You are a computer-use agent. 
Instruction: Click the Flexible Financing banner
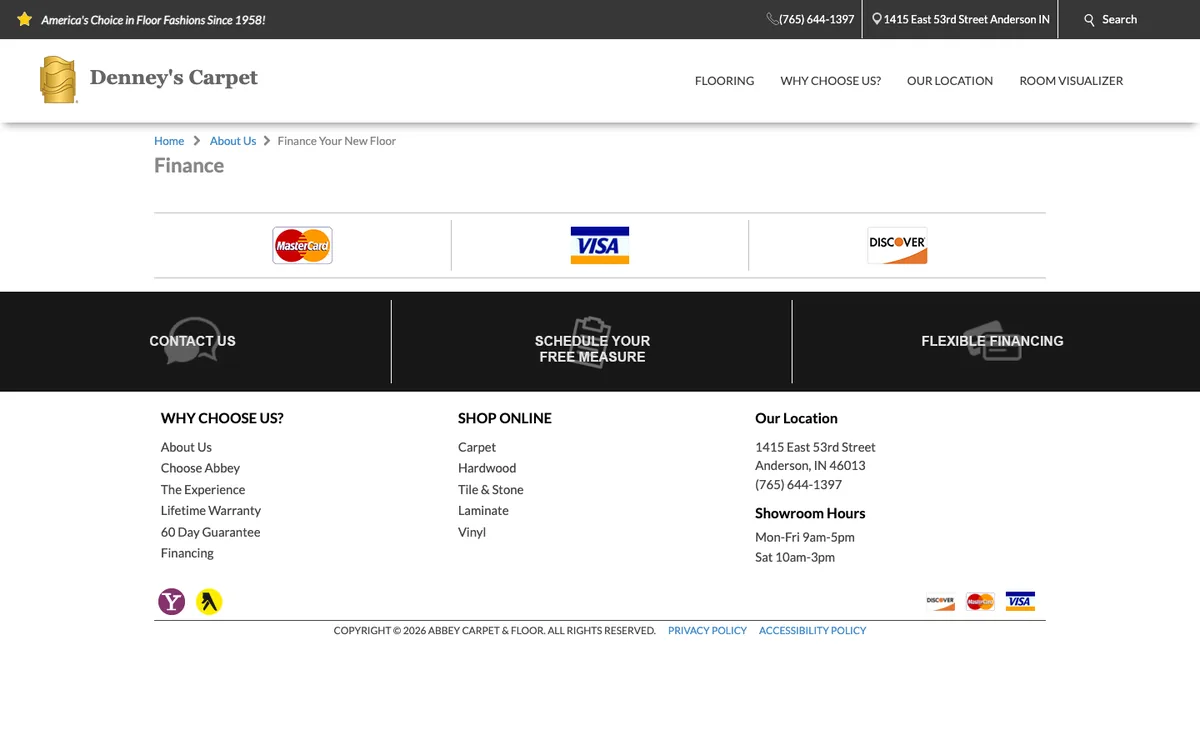click(x=992, y=341)
